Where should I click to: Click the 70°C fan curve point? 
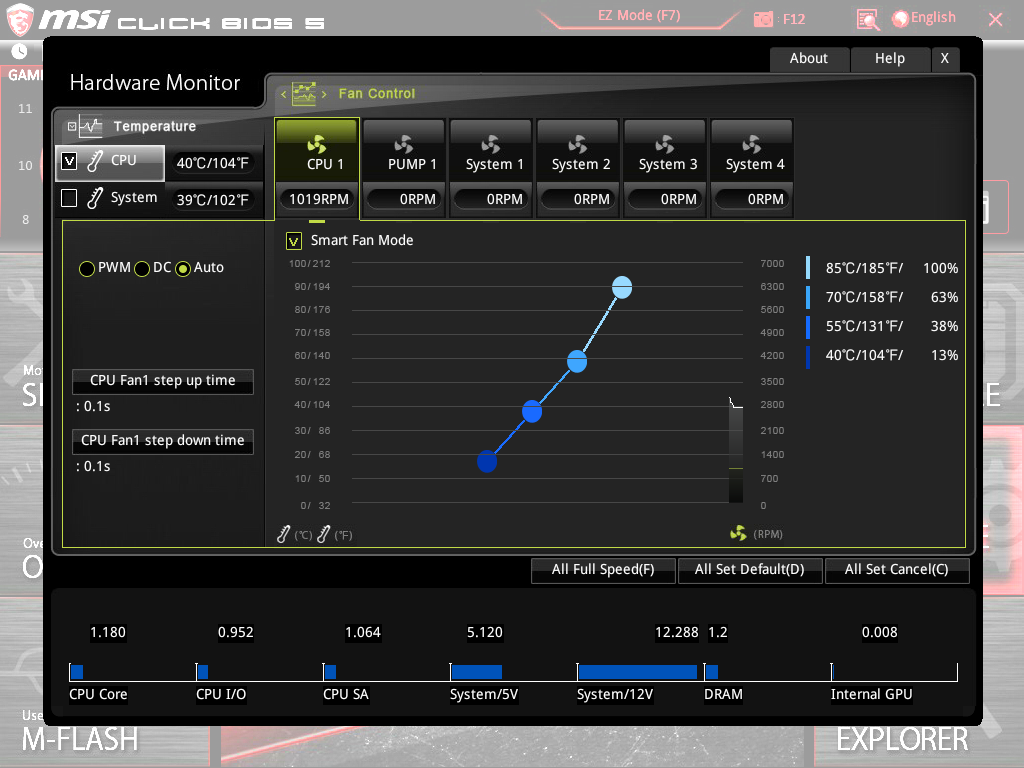click(577, 361)
